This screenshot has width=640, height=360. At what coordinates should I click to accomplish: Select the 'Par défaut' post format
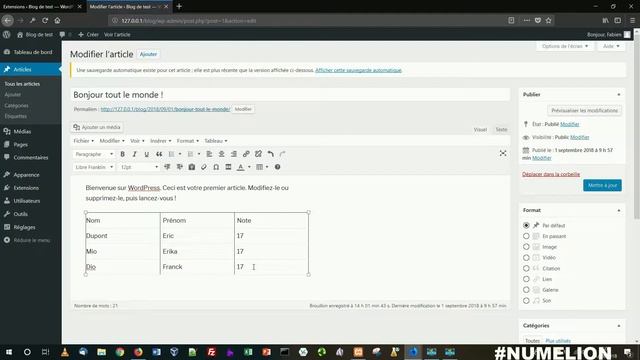click(x=526, y=225)
